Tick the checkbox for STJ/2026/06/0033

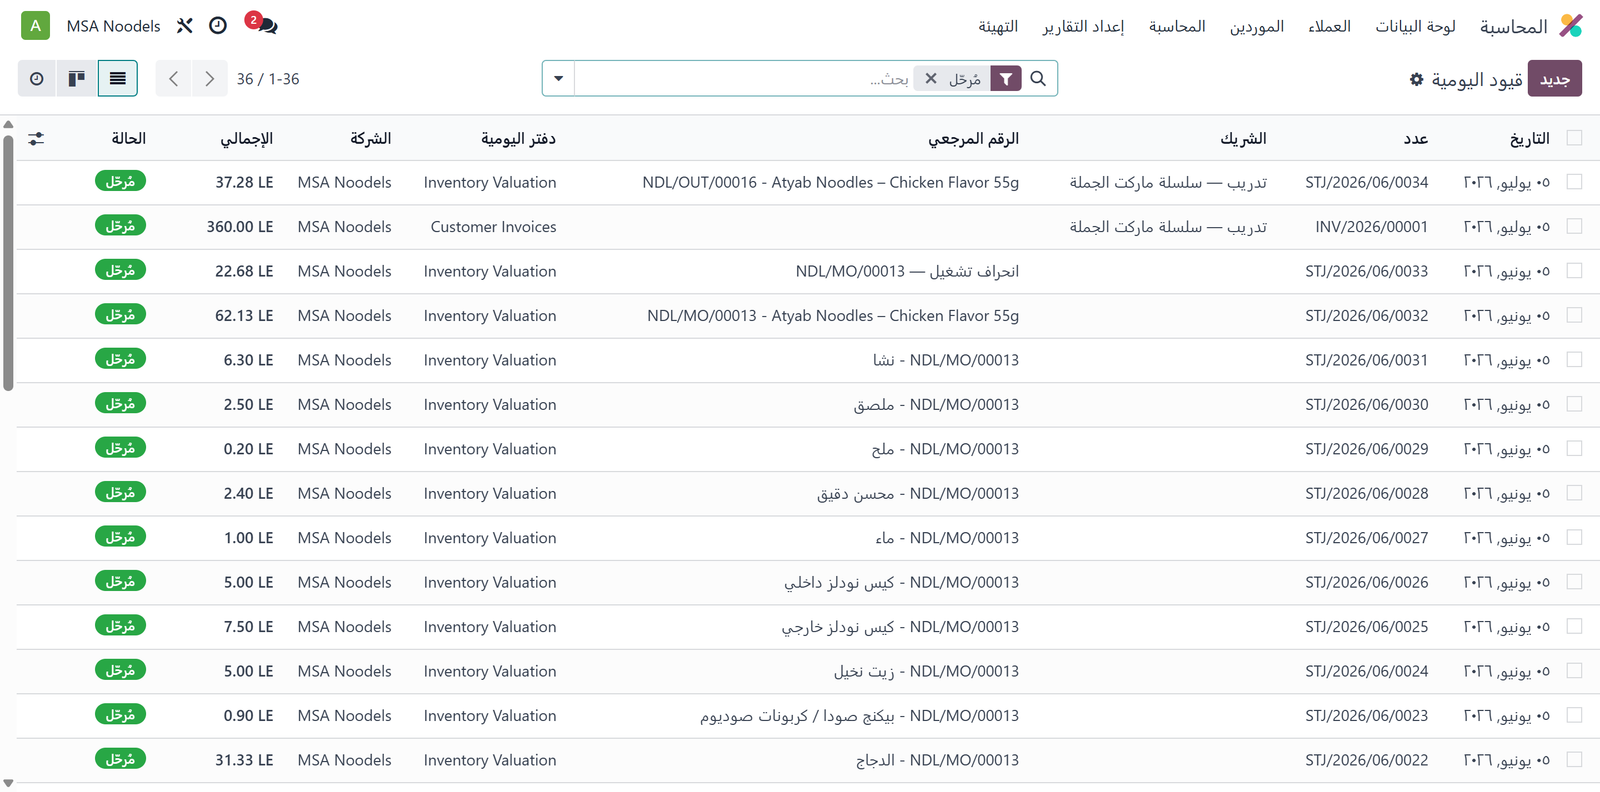1574,271
